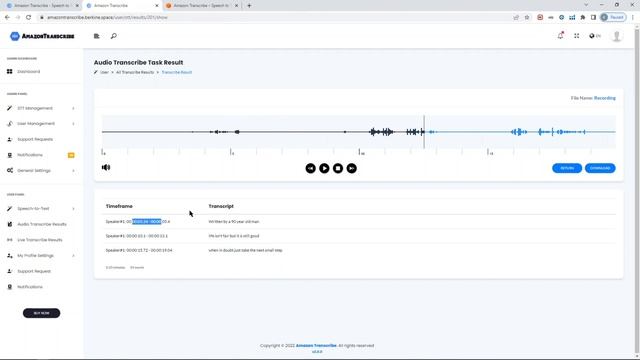This screenshot has height=360, width=640.
Task: Open Notifications in the user panel
Action: pyautogui.click(x=30, y=287)
